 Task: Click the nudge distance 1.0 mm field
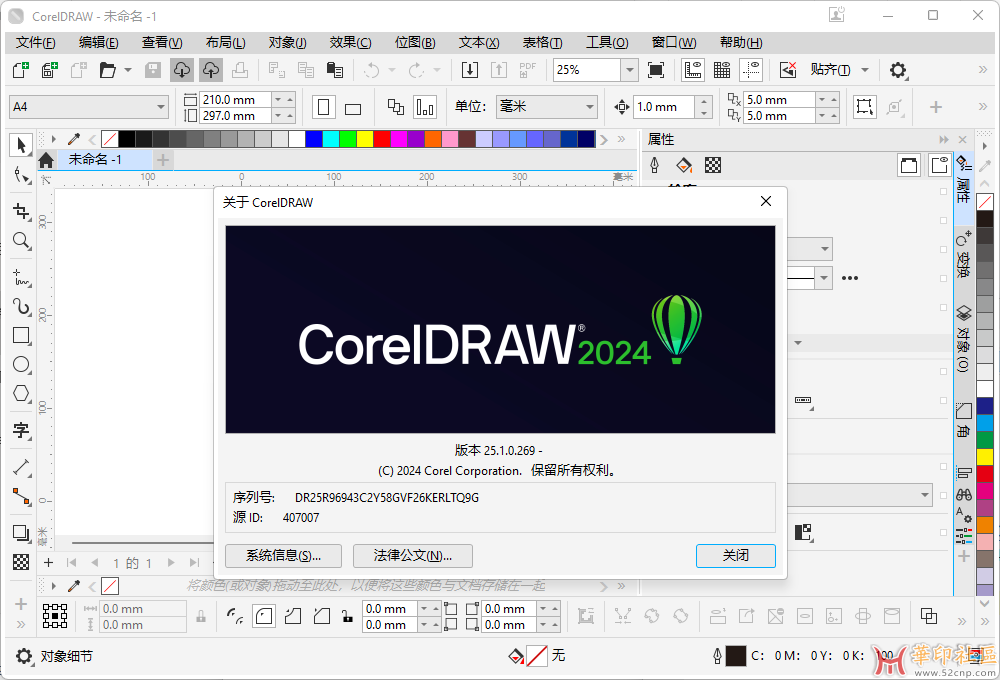663,107
